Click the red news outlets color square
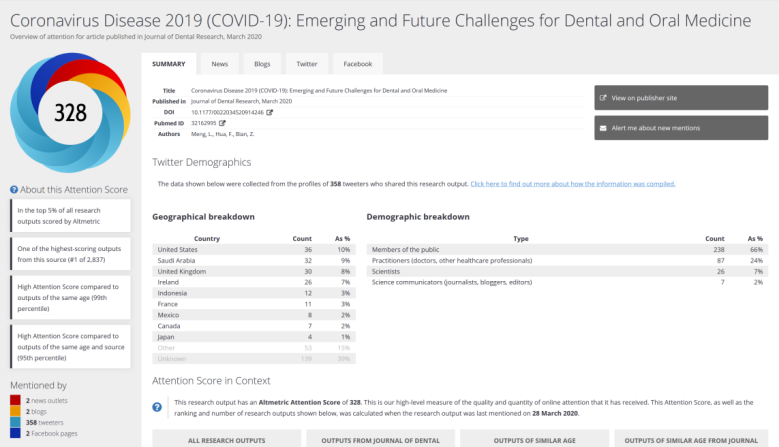Screen dimensions: 779x447 pyautogui.click(x=14, y=399)
